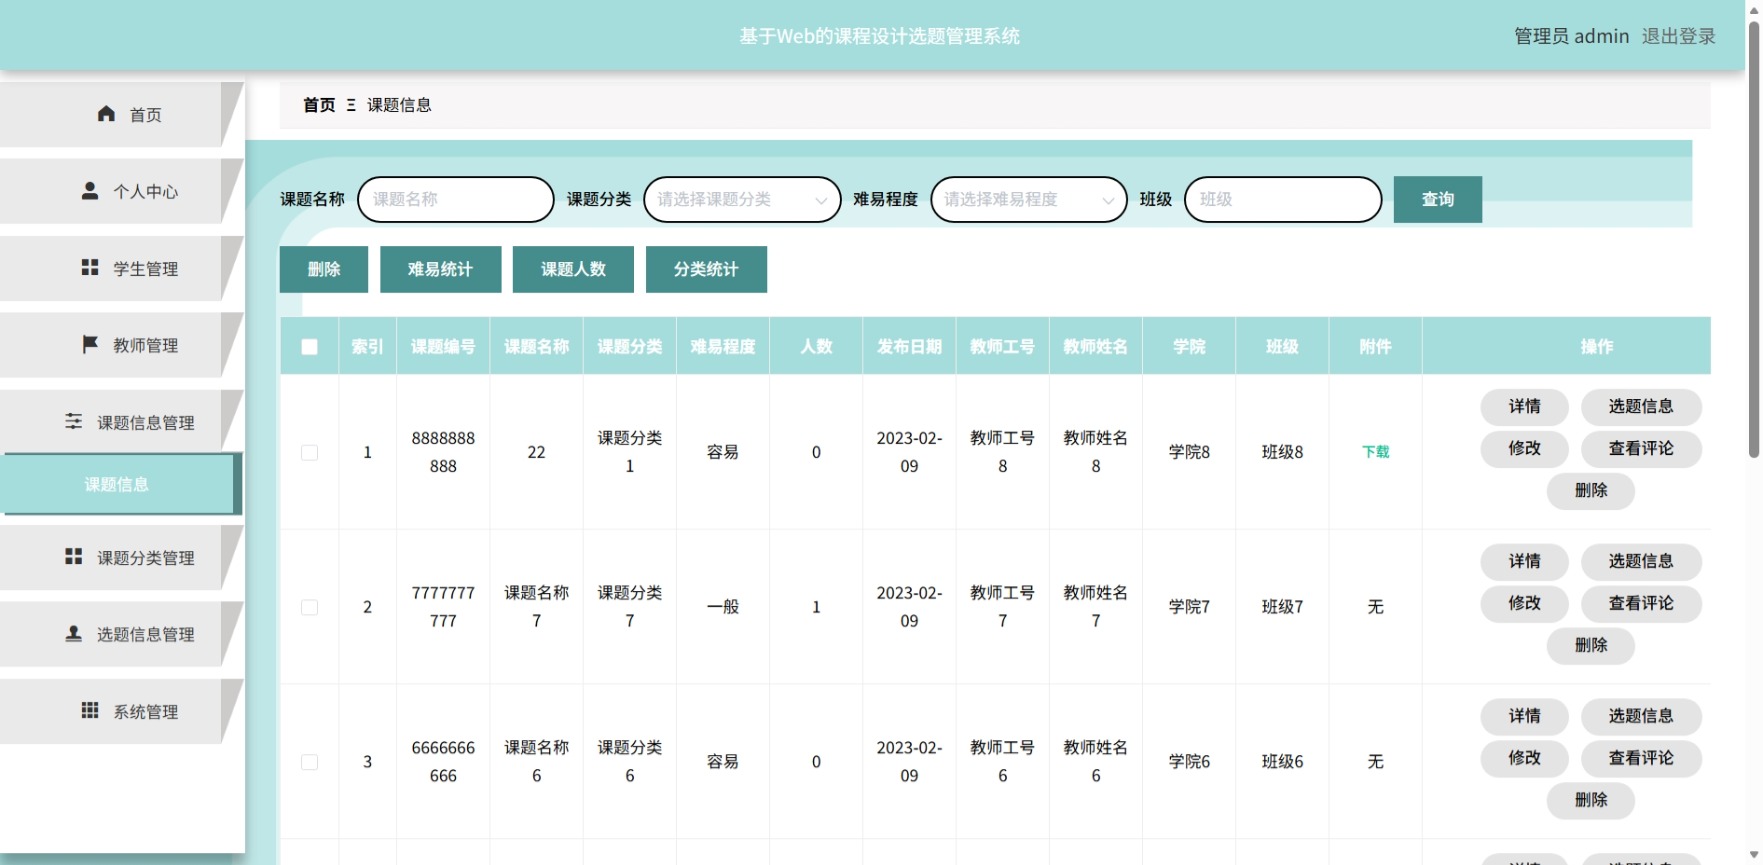Click the 一般 difficulty cell
Screen dimensions: 1763x865
coord(723,607)
